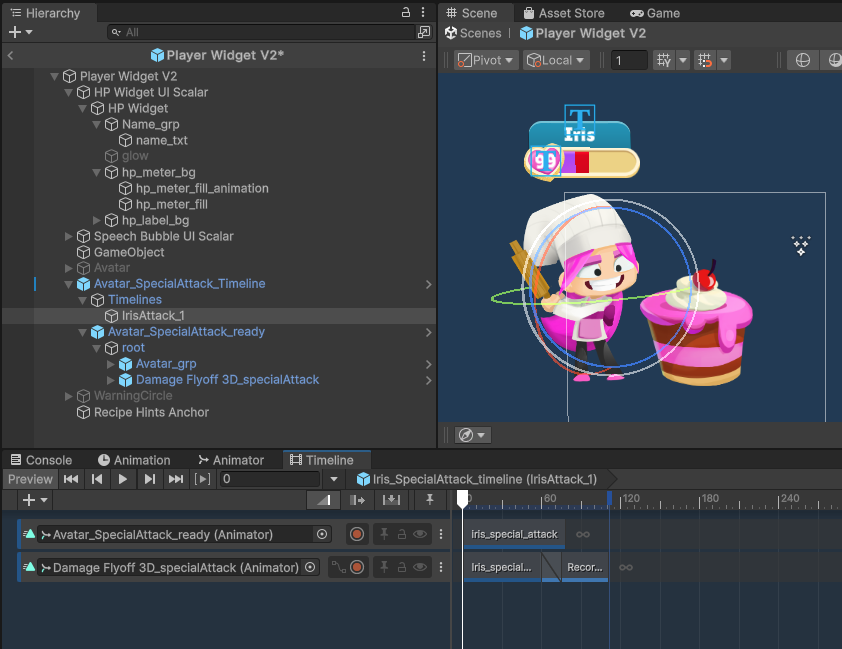Open the Hierarchy add-object plus dropdown

tap(20, 32)
